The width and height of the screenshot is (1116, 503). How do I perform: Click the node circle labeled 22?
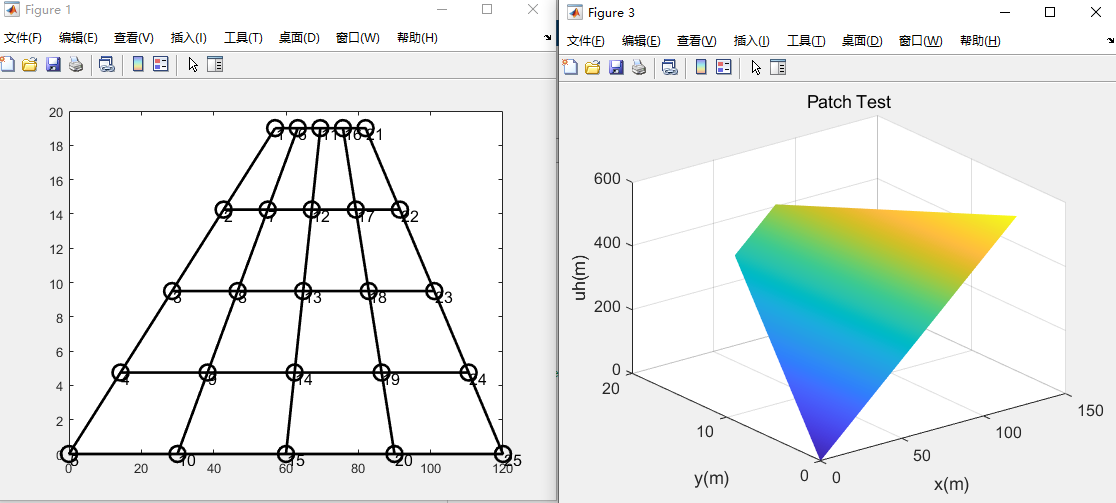(x=399, y=209)
